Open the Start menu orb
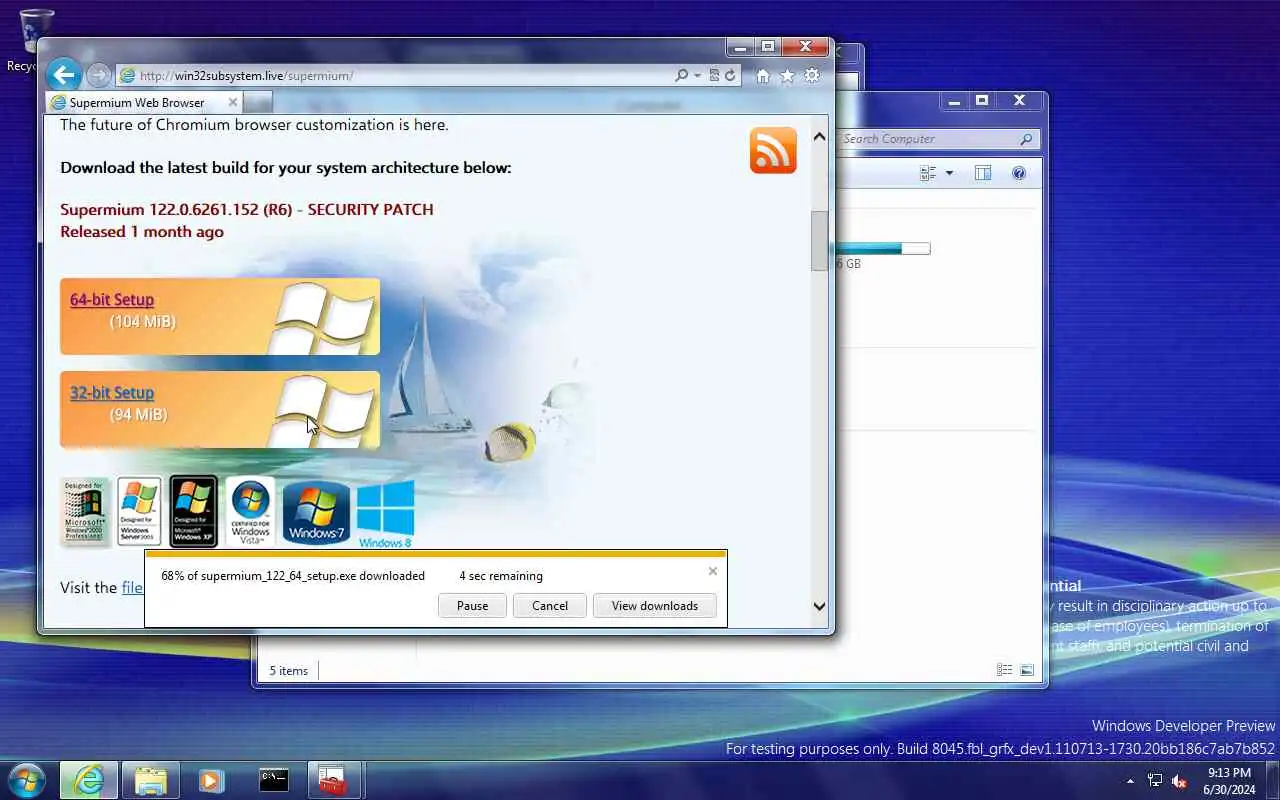The image size is (1280, 800). [27, 780]
